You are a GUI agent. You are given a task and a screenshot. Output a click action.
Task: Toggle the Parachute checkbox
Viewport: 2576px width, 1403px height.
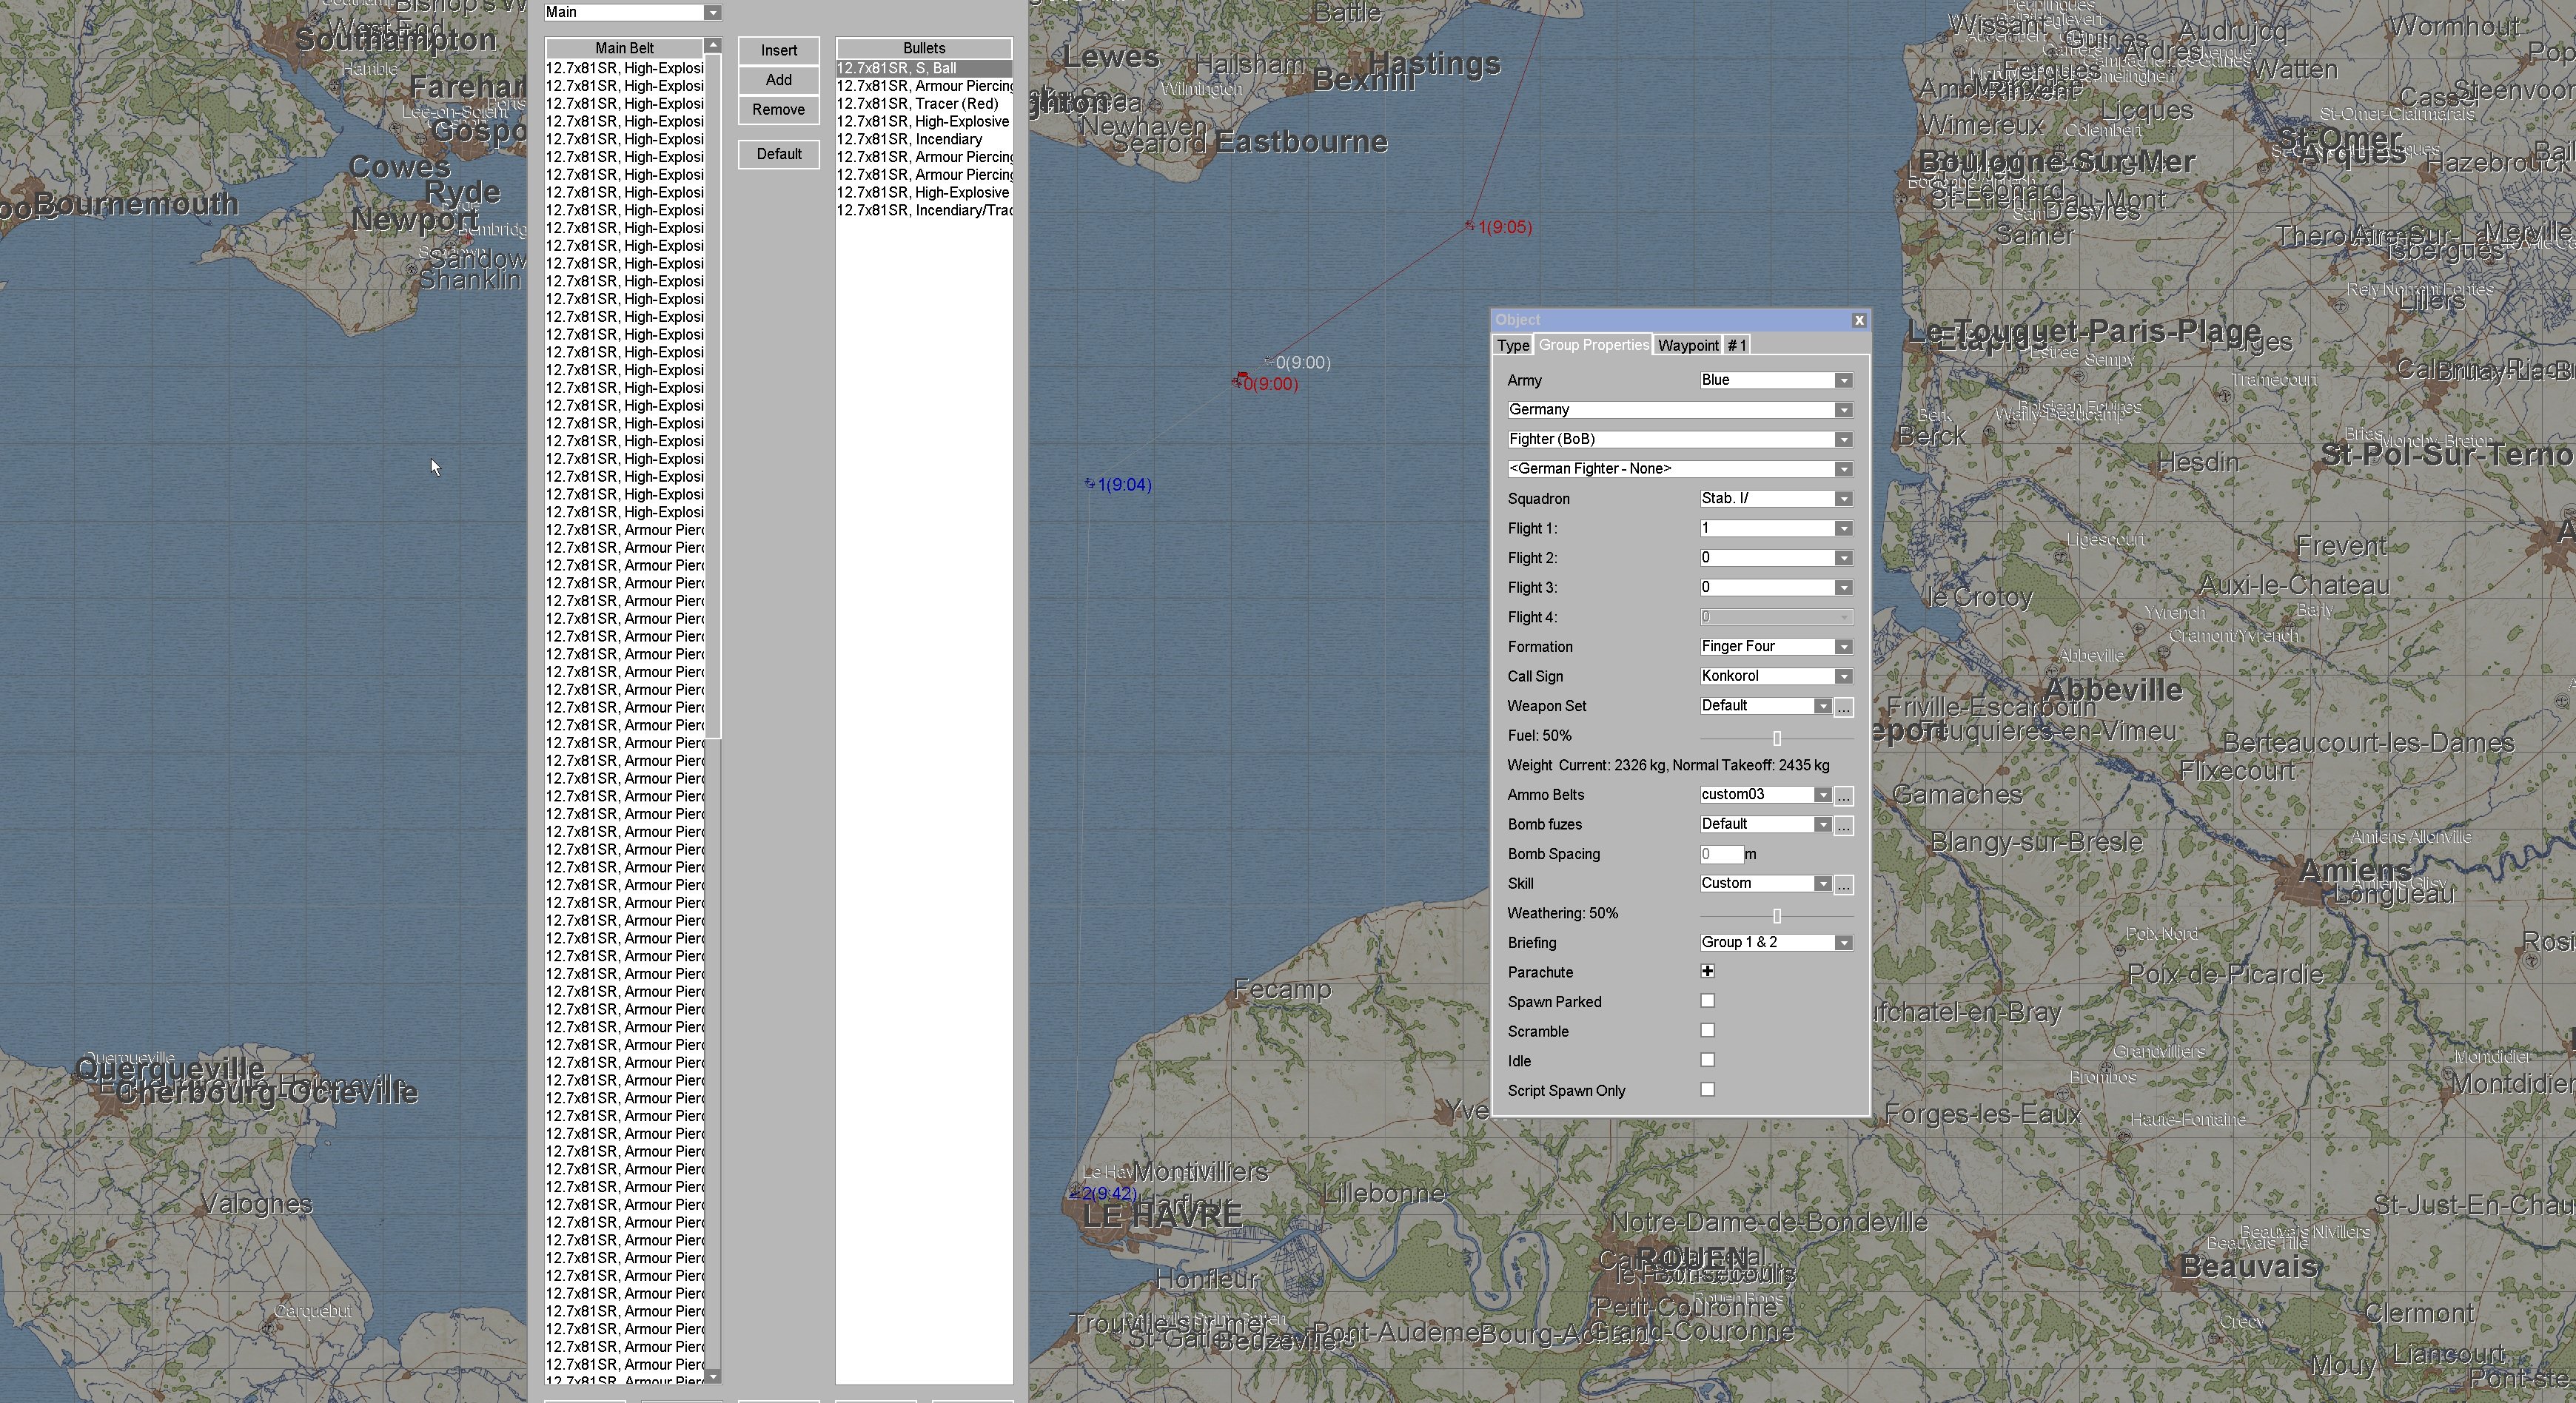click(1707, 971)
